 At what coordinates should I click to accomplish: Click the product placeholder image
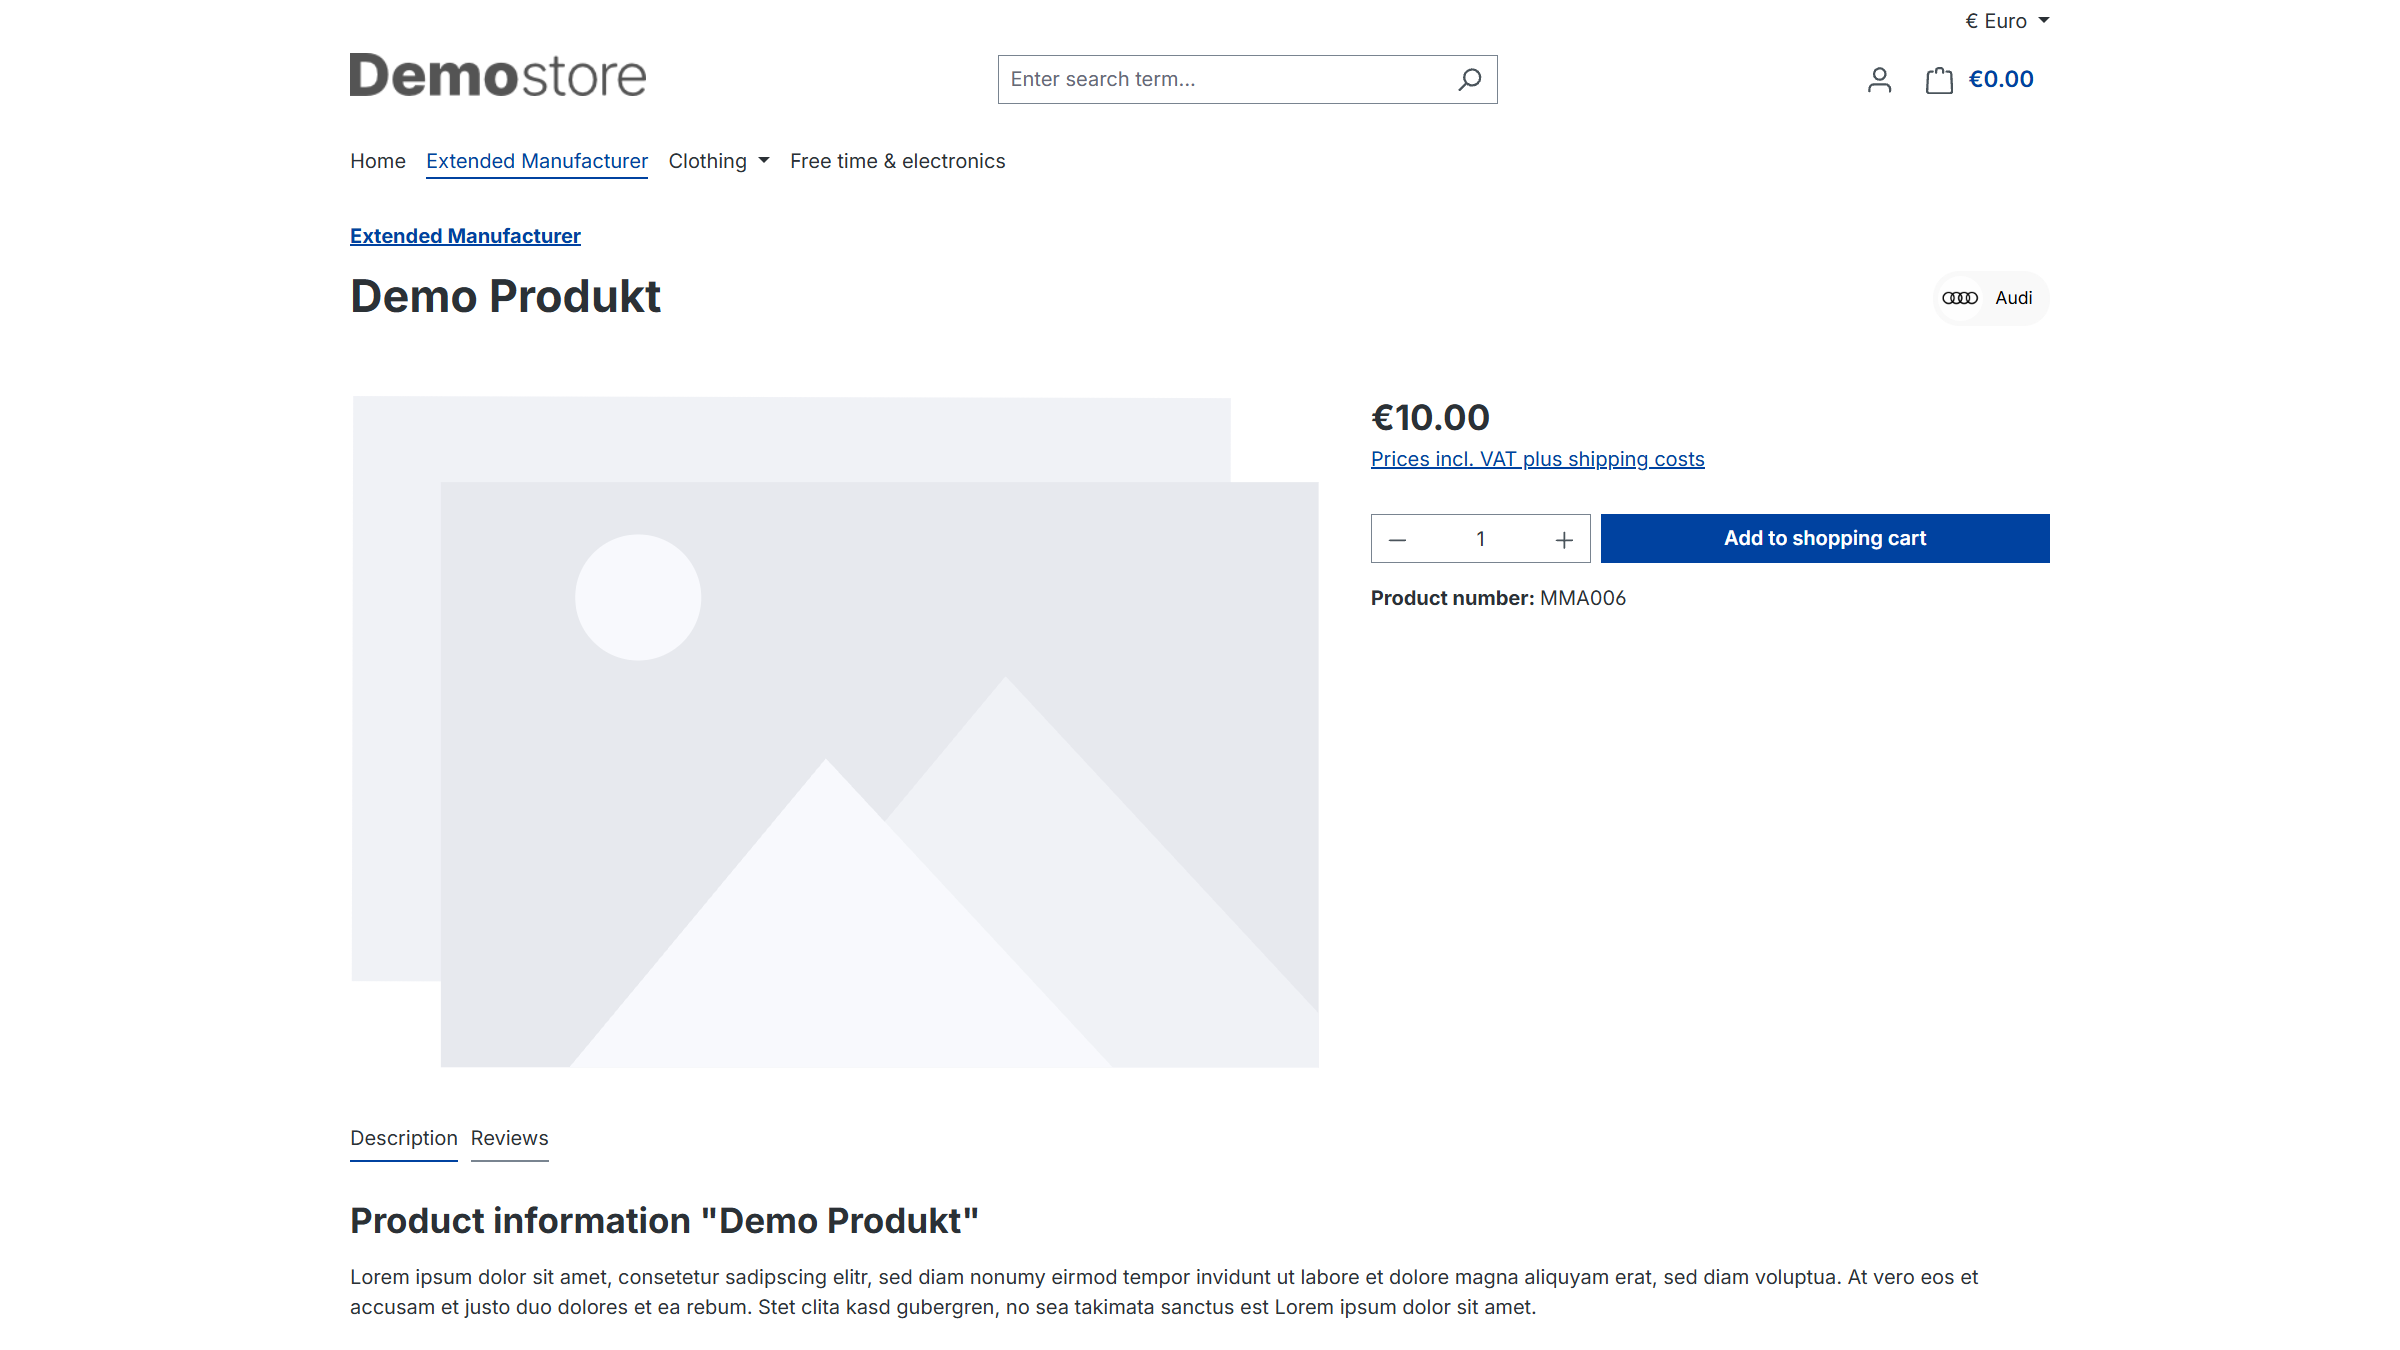coord(835,732)
